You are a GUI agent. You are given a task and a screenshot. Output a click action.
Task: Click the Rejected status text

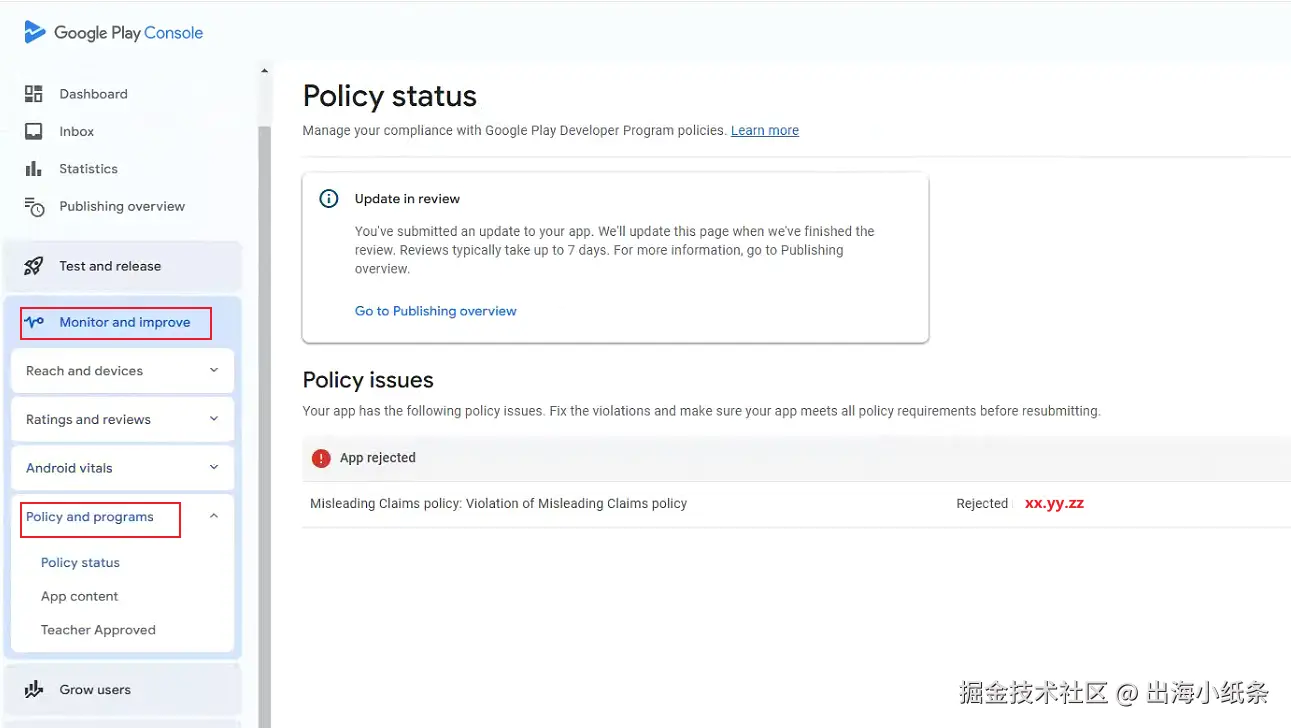pos(982,504)
